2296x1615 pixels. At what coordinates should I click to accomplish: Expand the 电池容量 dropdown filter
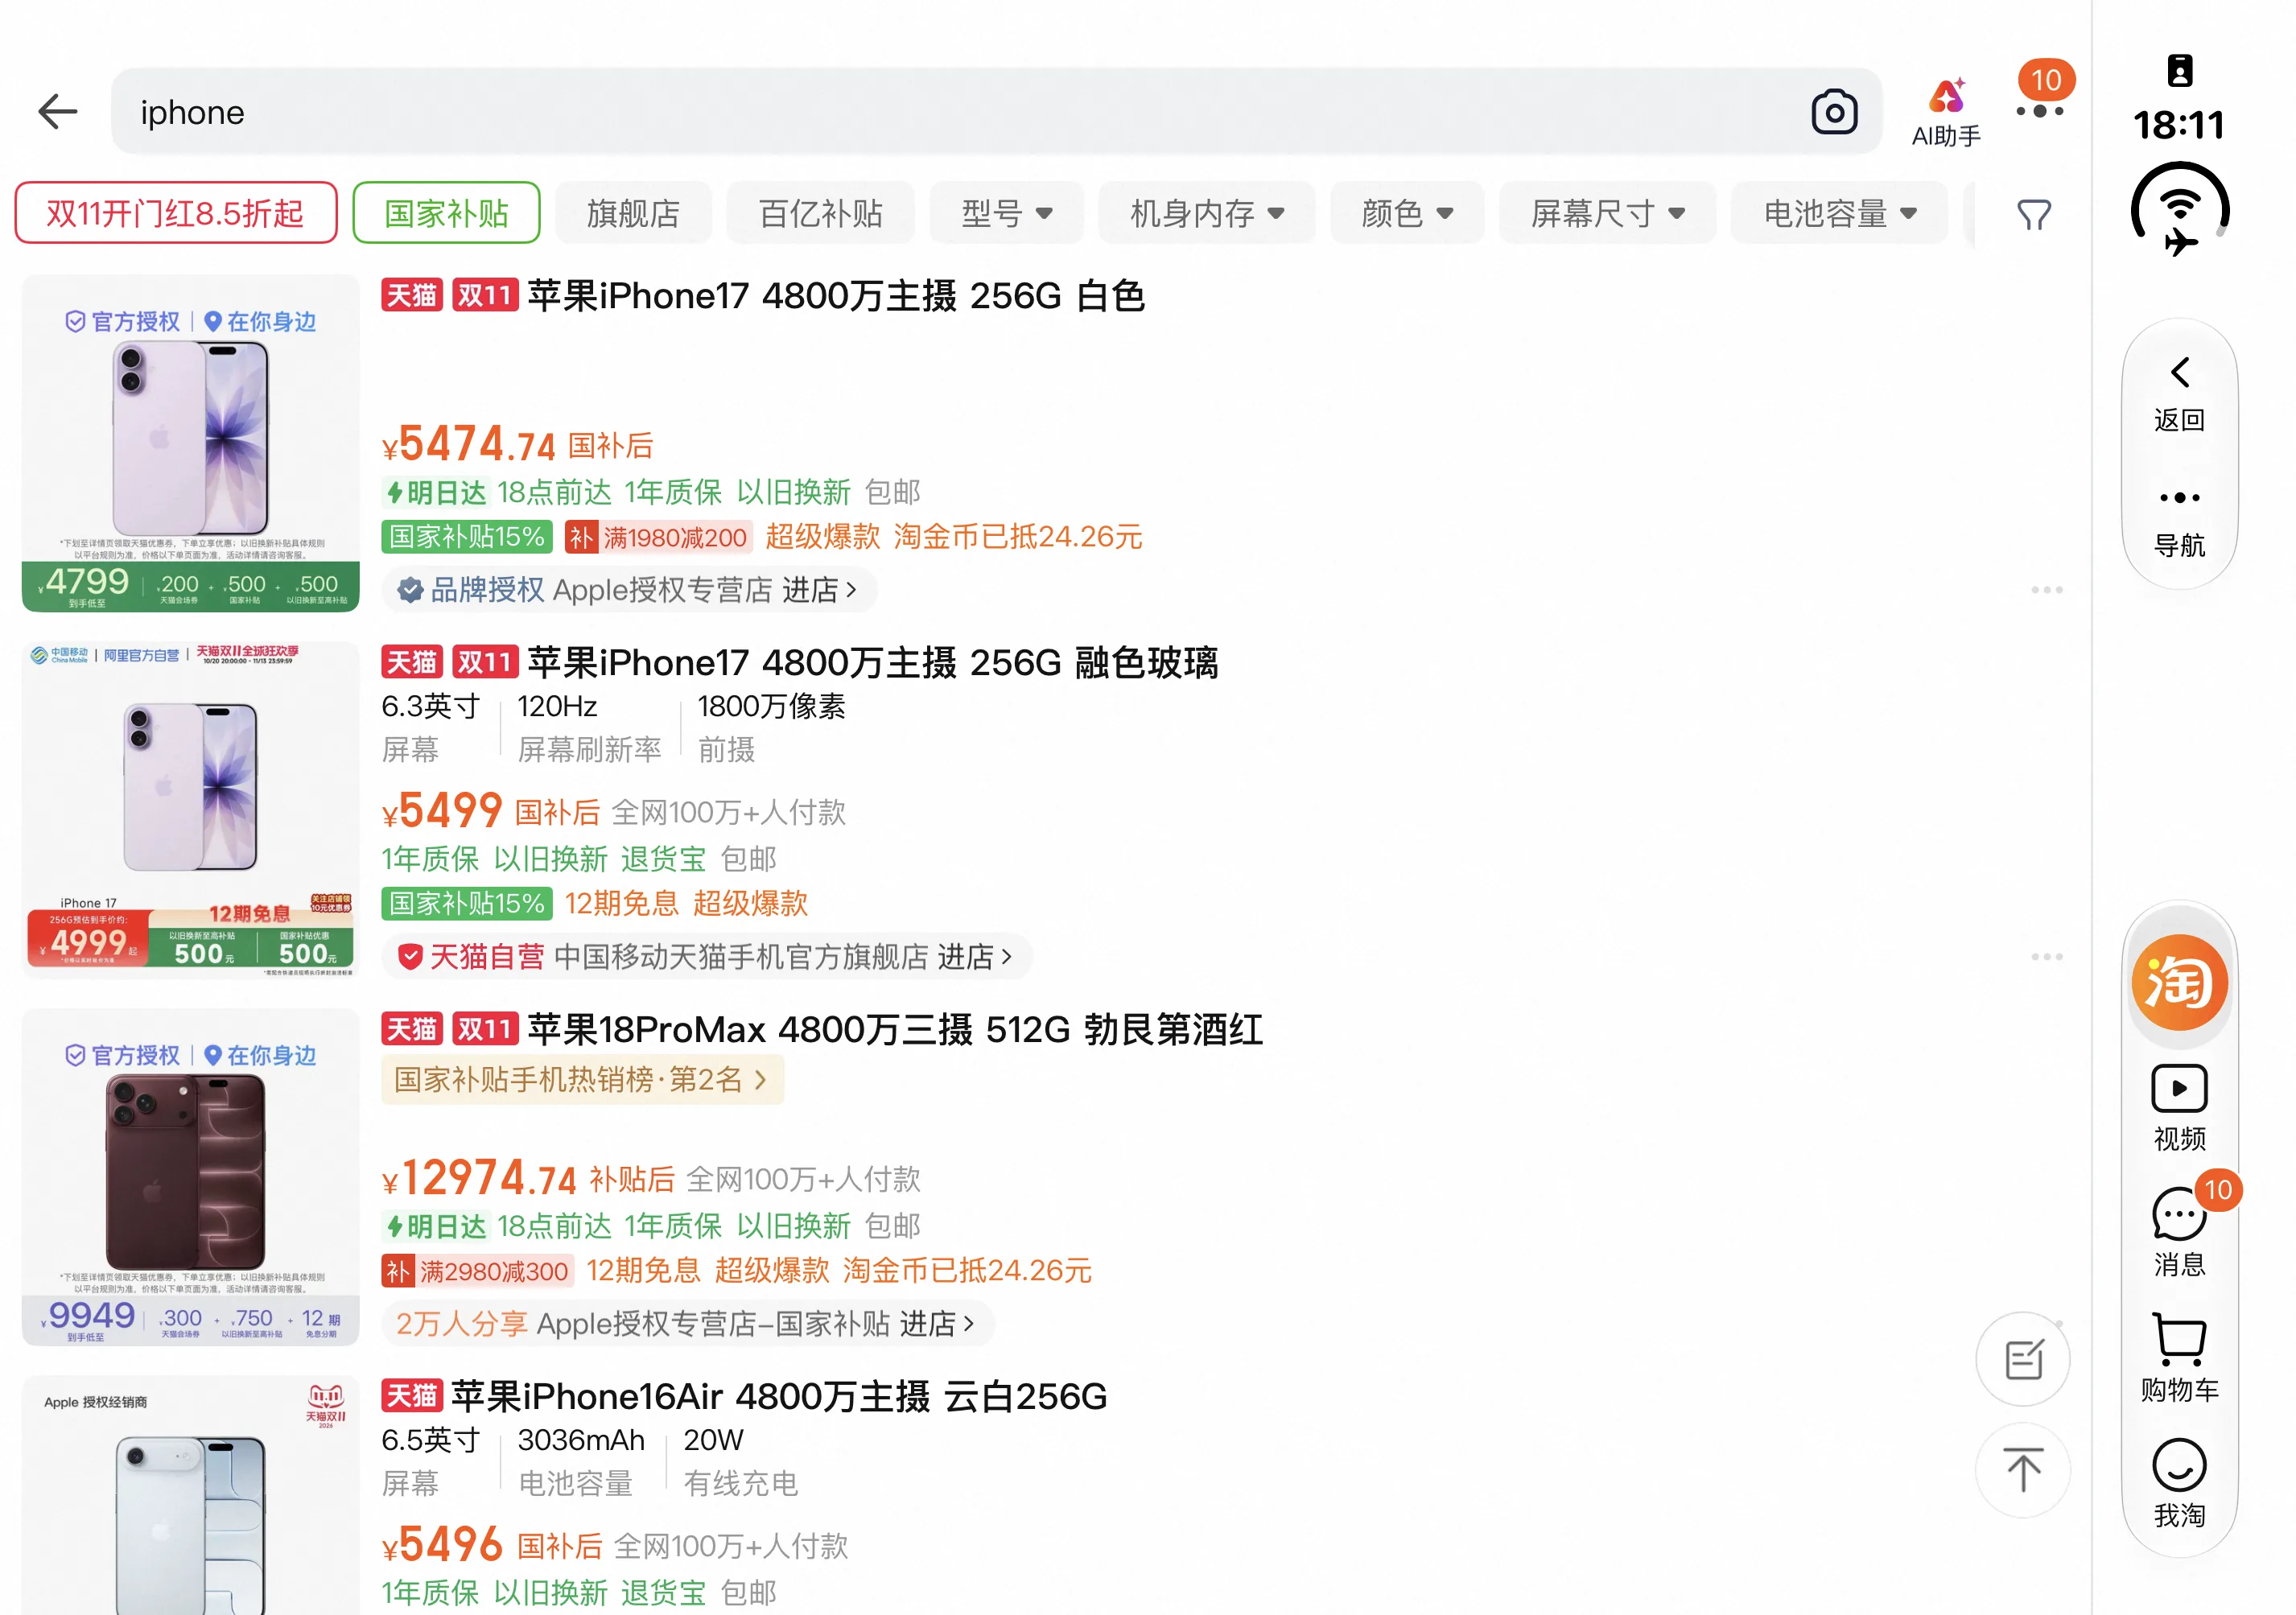(1839, 213)
